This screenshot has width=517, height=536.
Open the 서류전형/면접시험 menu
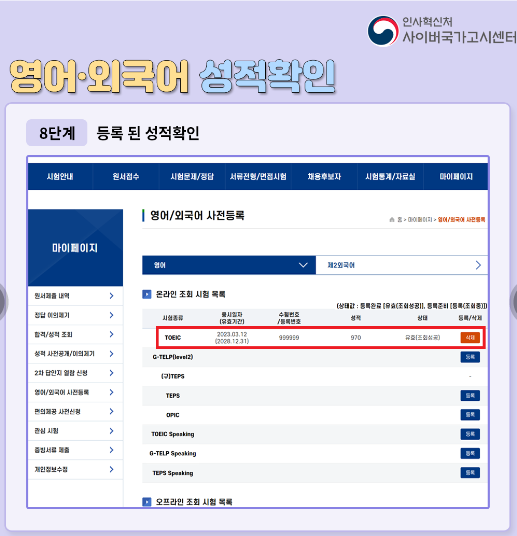(258, 176)
